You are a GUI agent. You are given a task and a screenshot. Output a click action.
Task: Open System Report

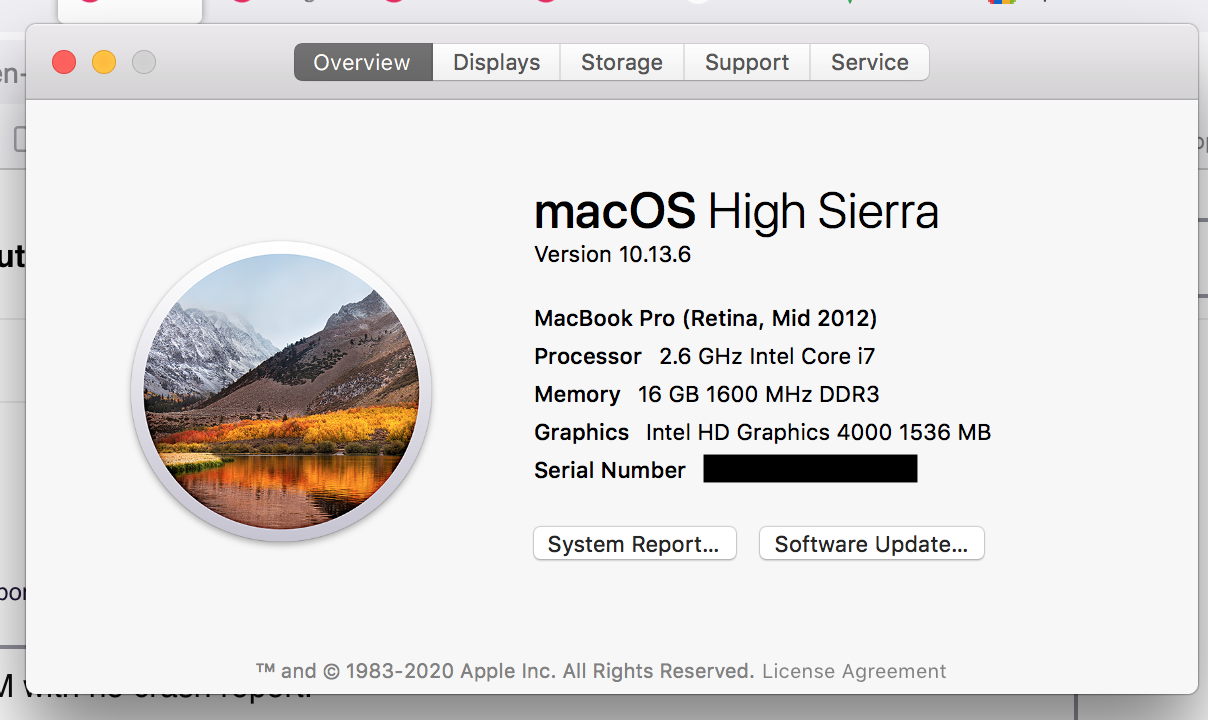634,544
